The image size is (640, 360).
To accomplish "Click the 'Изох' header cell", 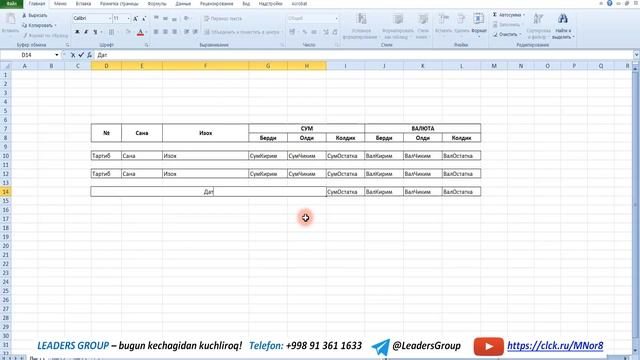I will (x=205, y=133).
